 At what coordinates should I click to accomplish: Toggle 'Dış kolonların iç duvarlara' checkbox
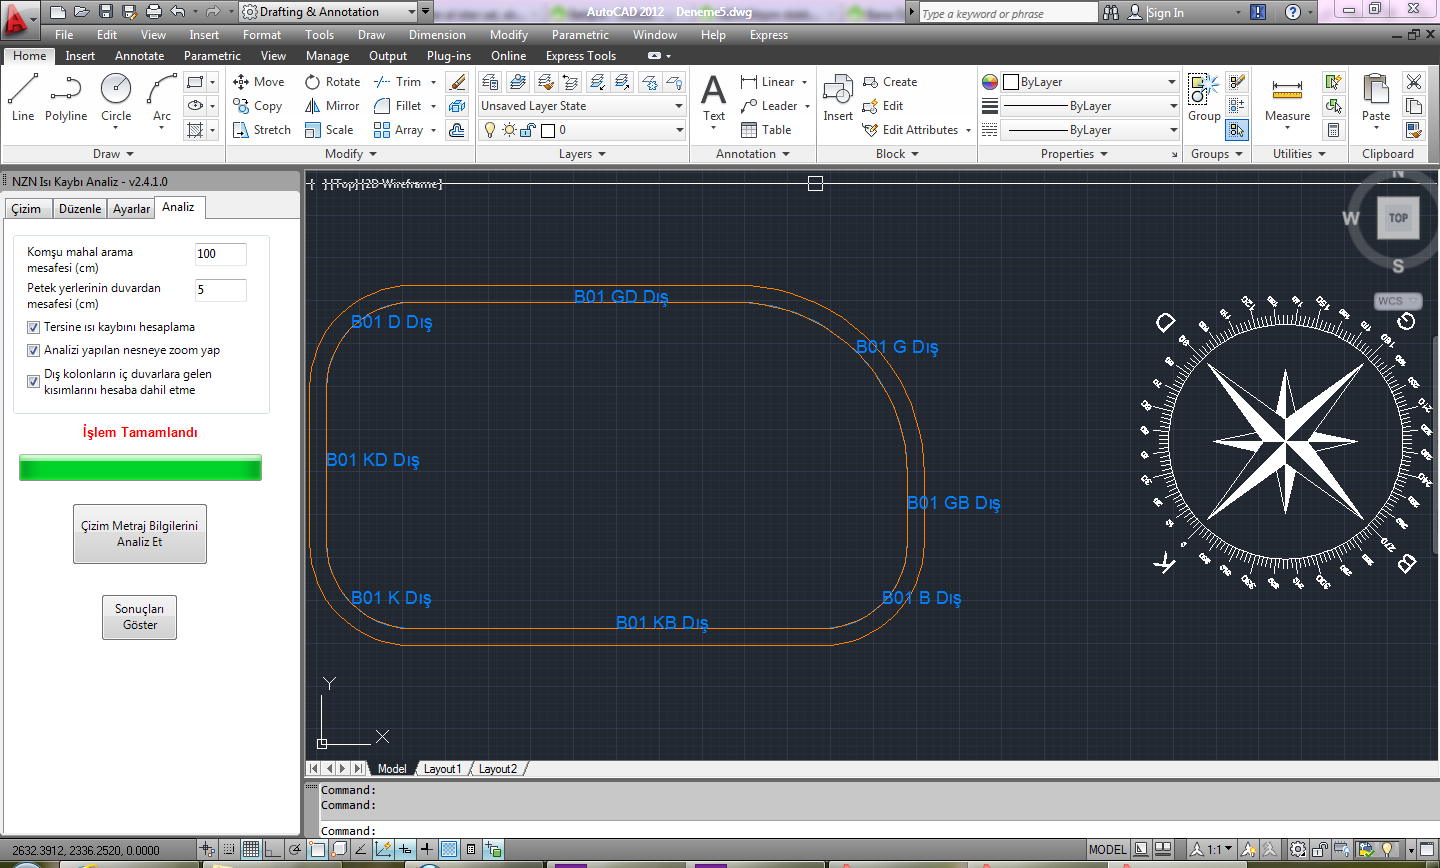pos(33,381)
